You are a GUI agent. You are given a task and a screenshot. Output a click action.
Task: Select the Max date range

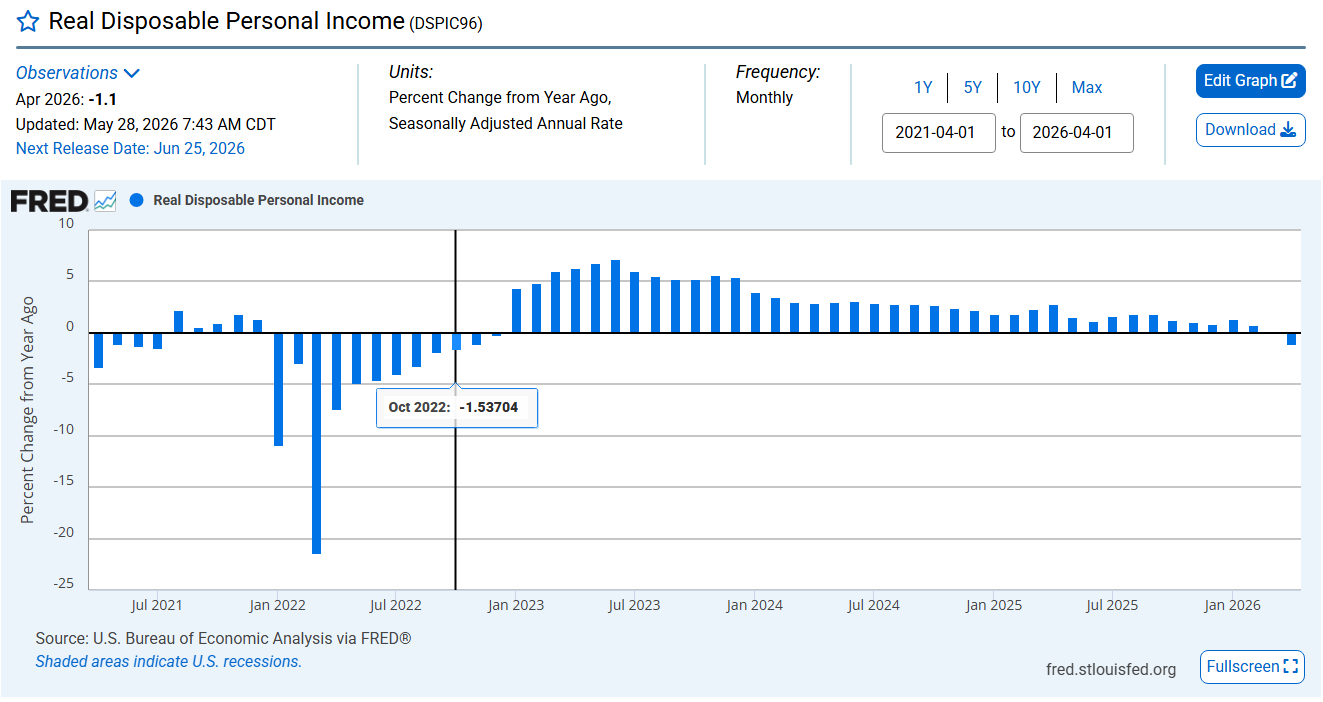1087,88
